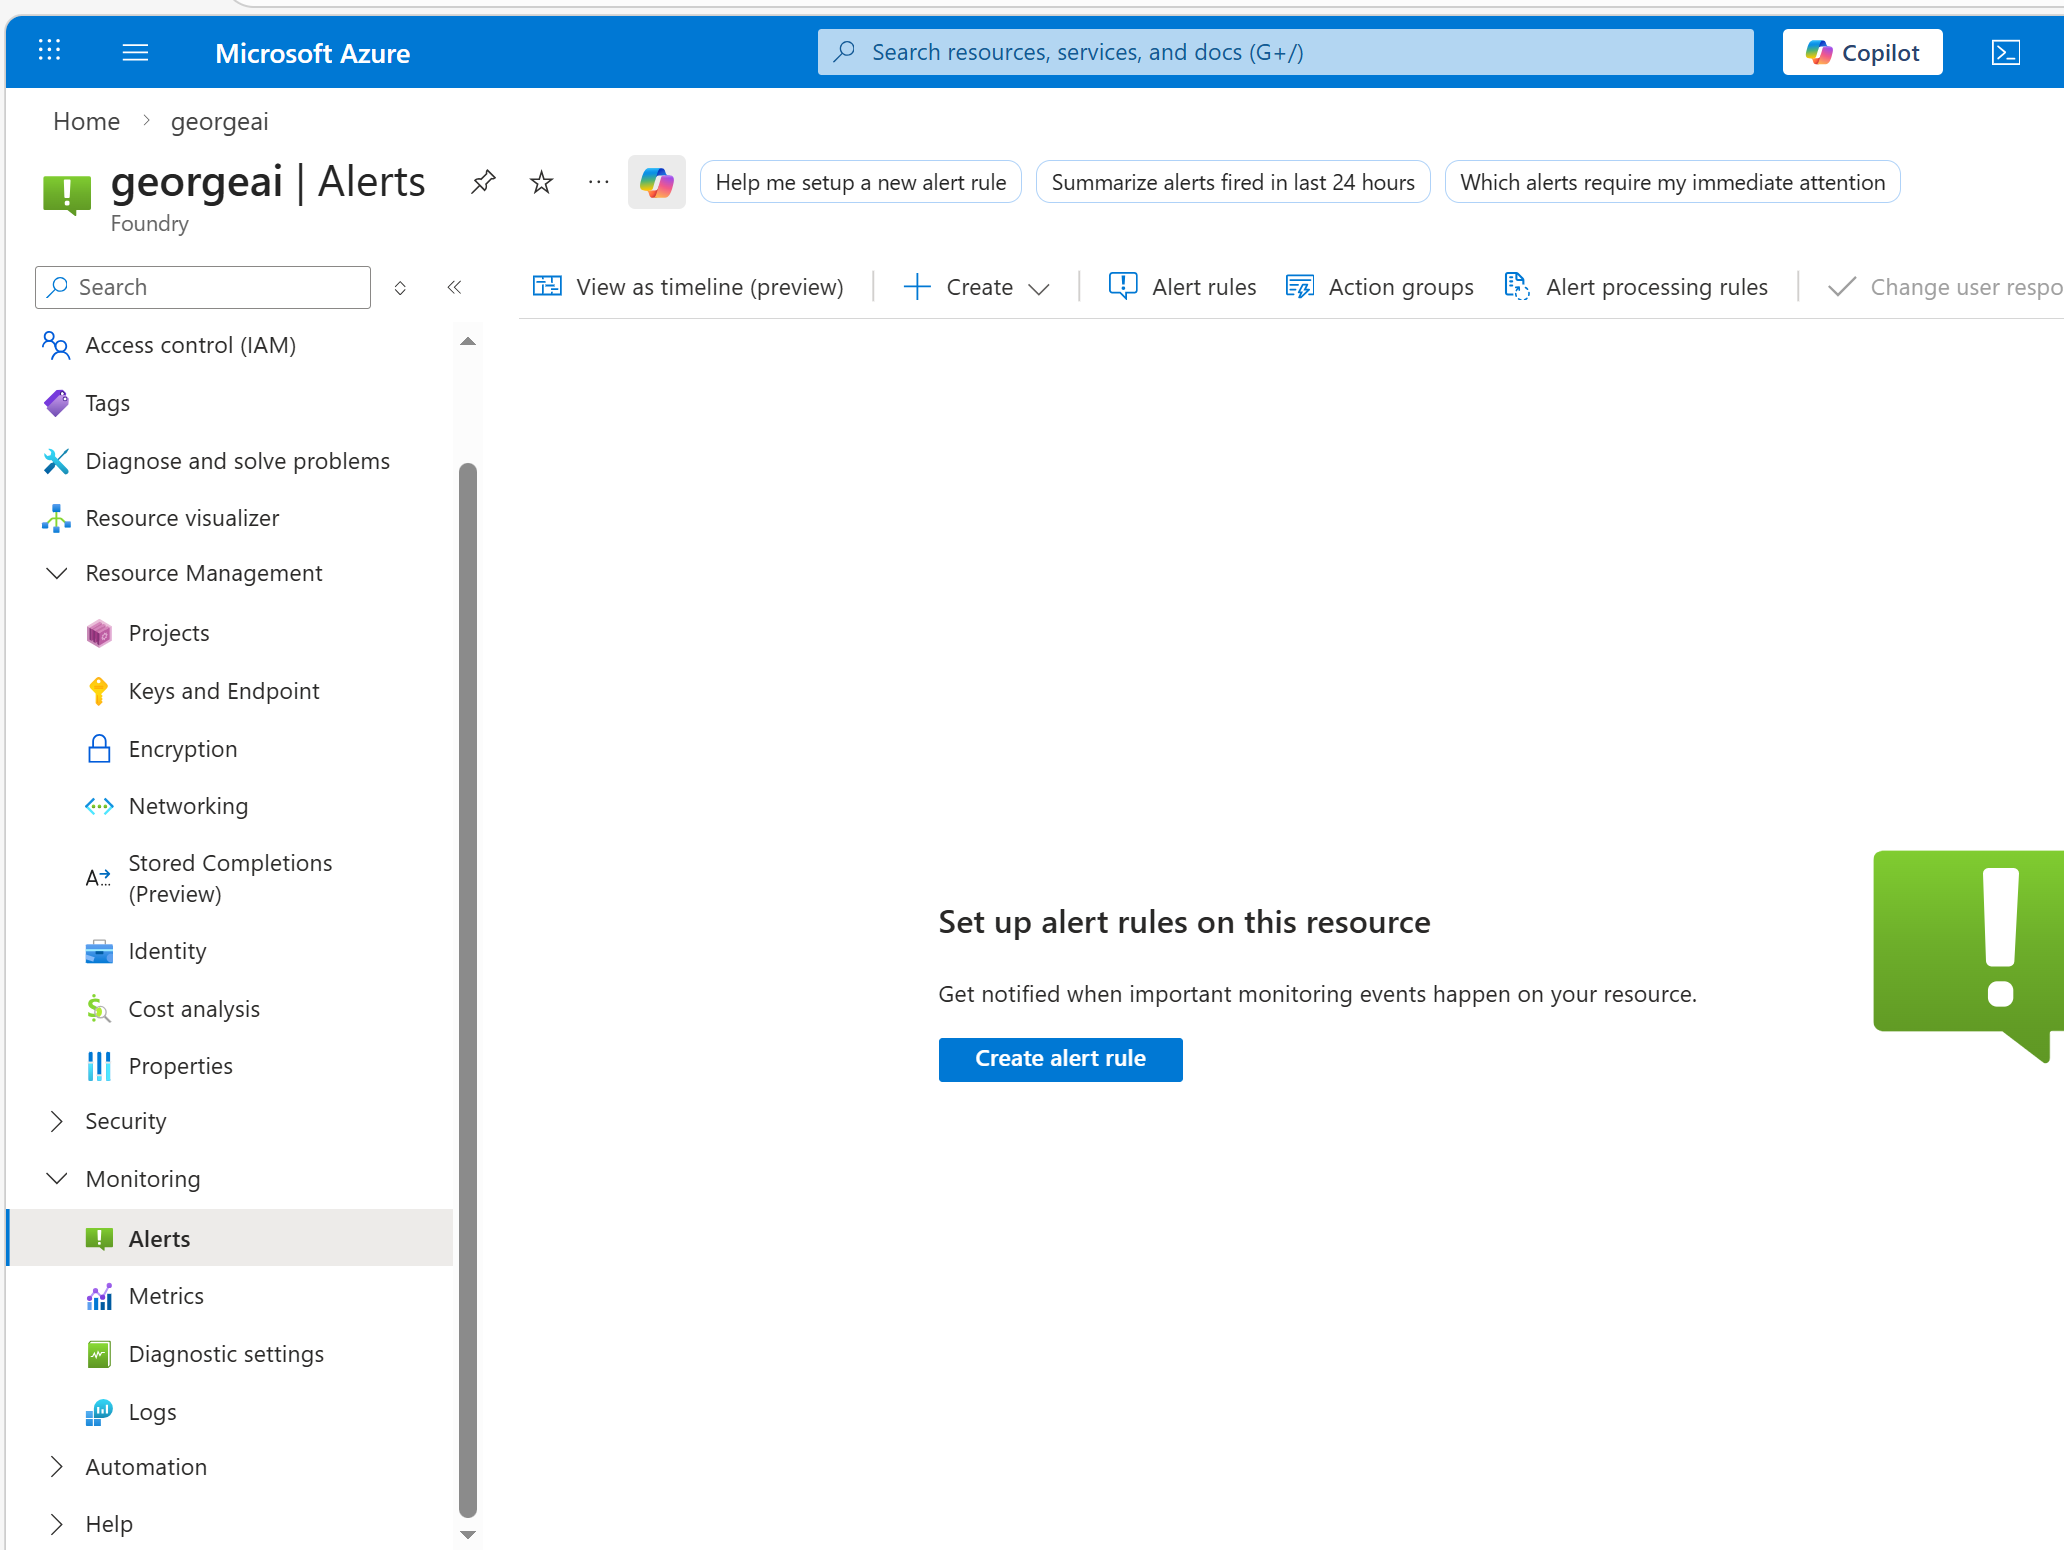The height and width of the screenshot is (1550, 2064).
Task: Click the Cloud Shell terminal icon
Action: pyautogui.click(x=2005, y=52)
